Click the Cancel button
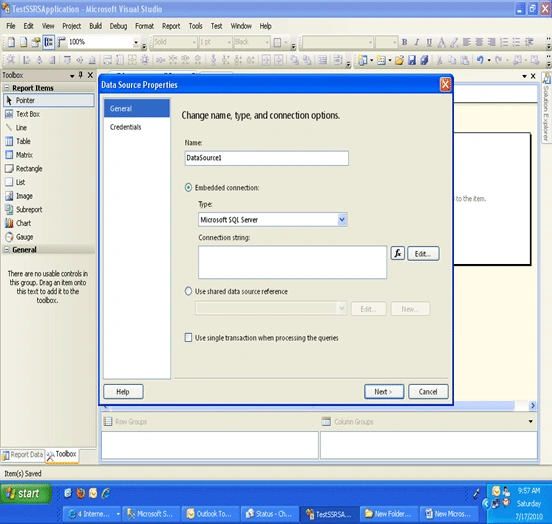This screenshot has width=552, height=524. pos(428,392)
